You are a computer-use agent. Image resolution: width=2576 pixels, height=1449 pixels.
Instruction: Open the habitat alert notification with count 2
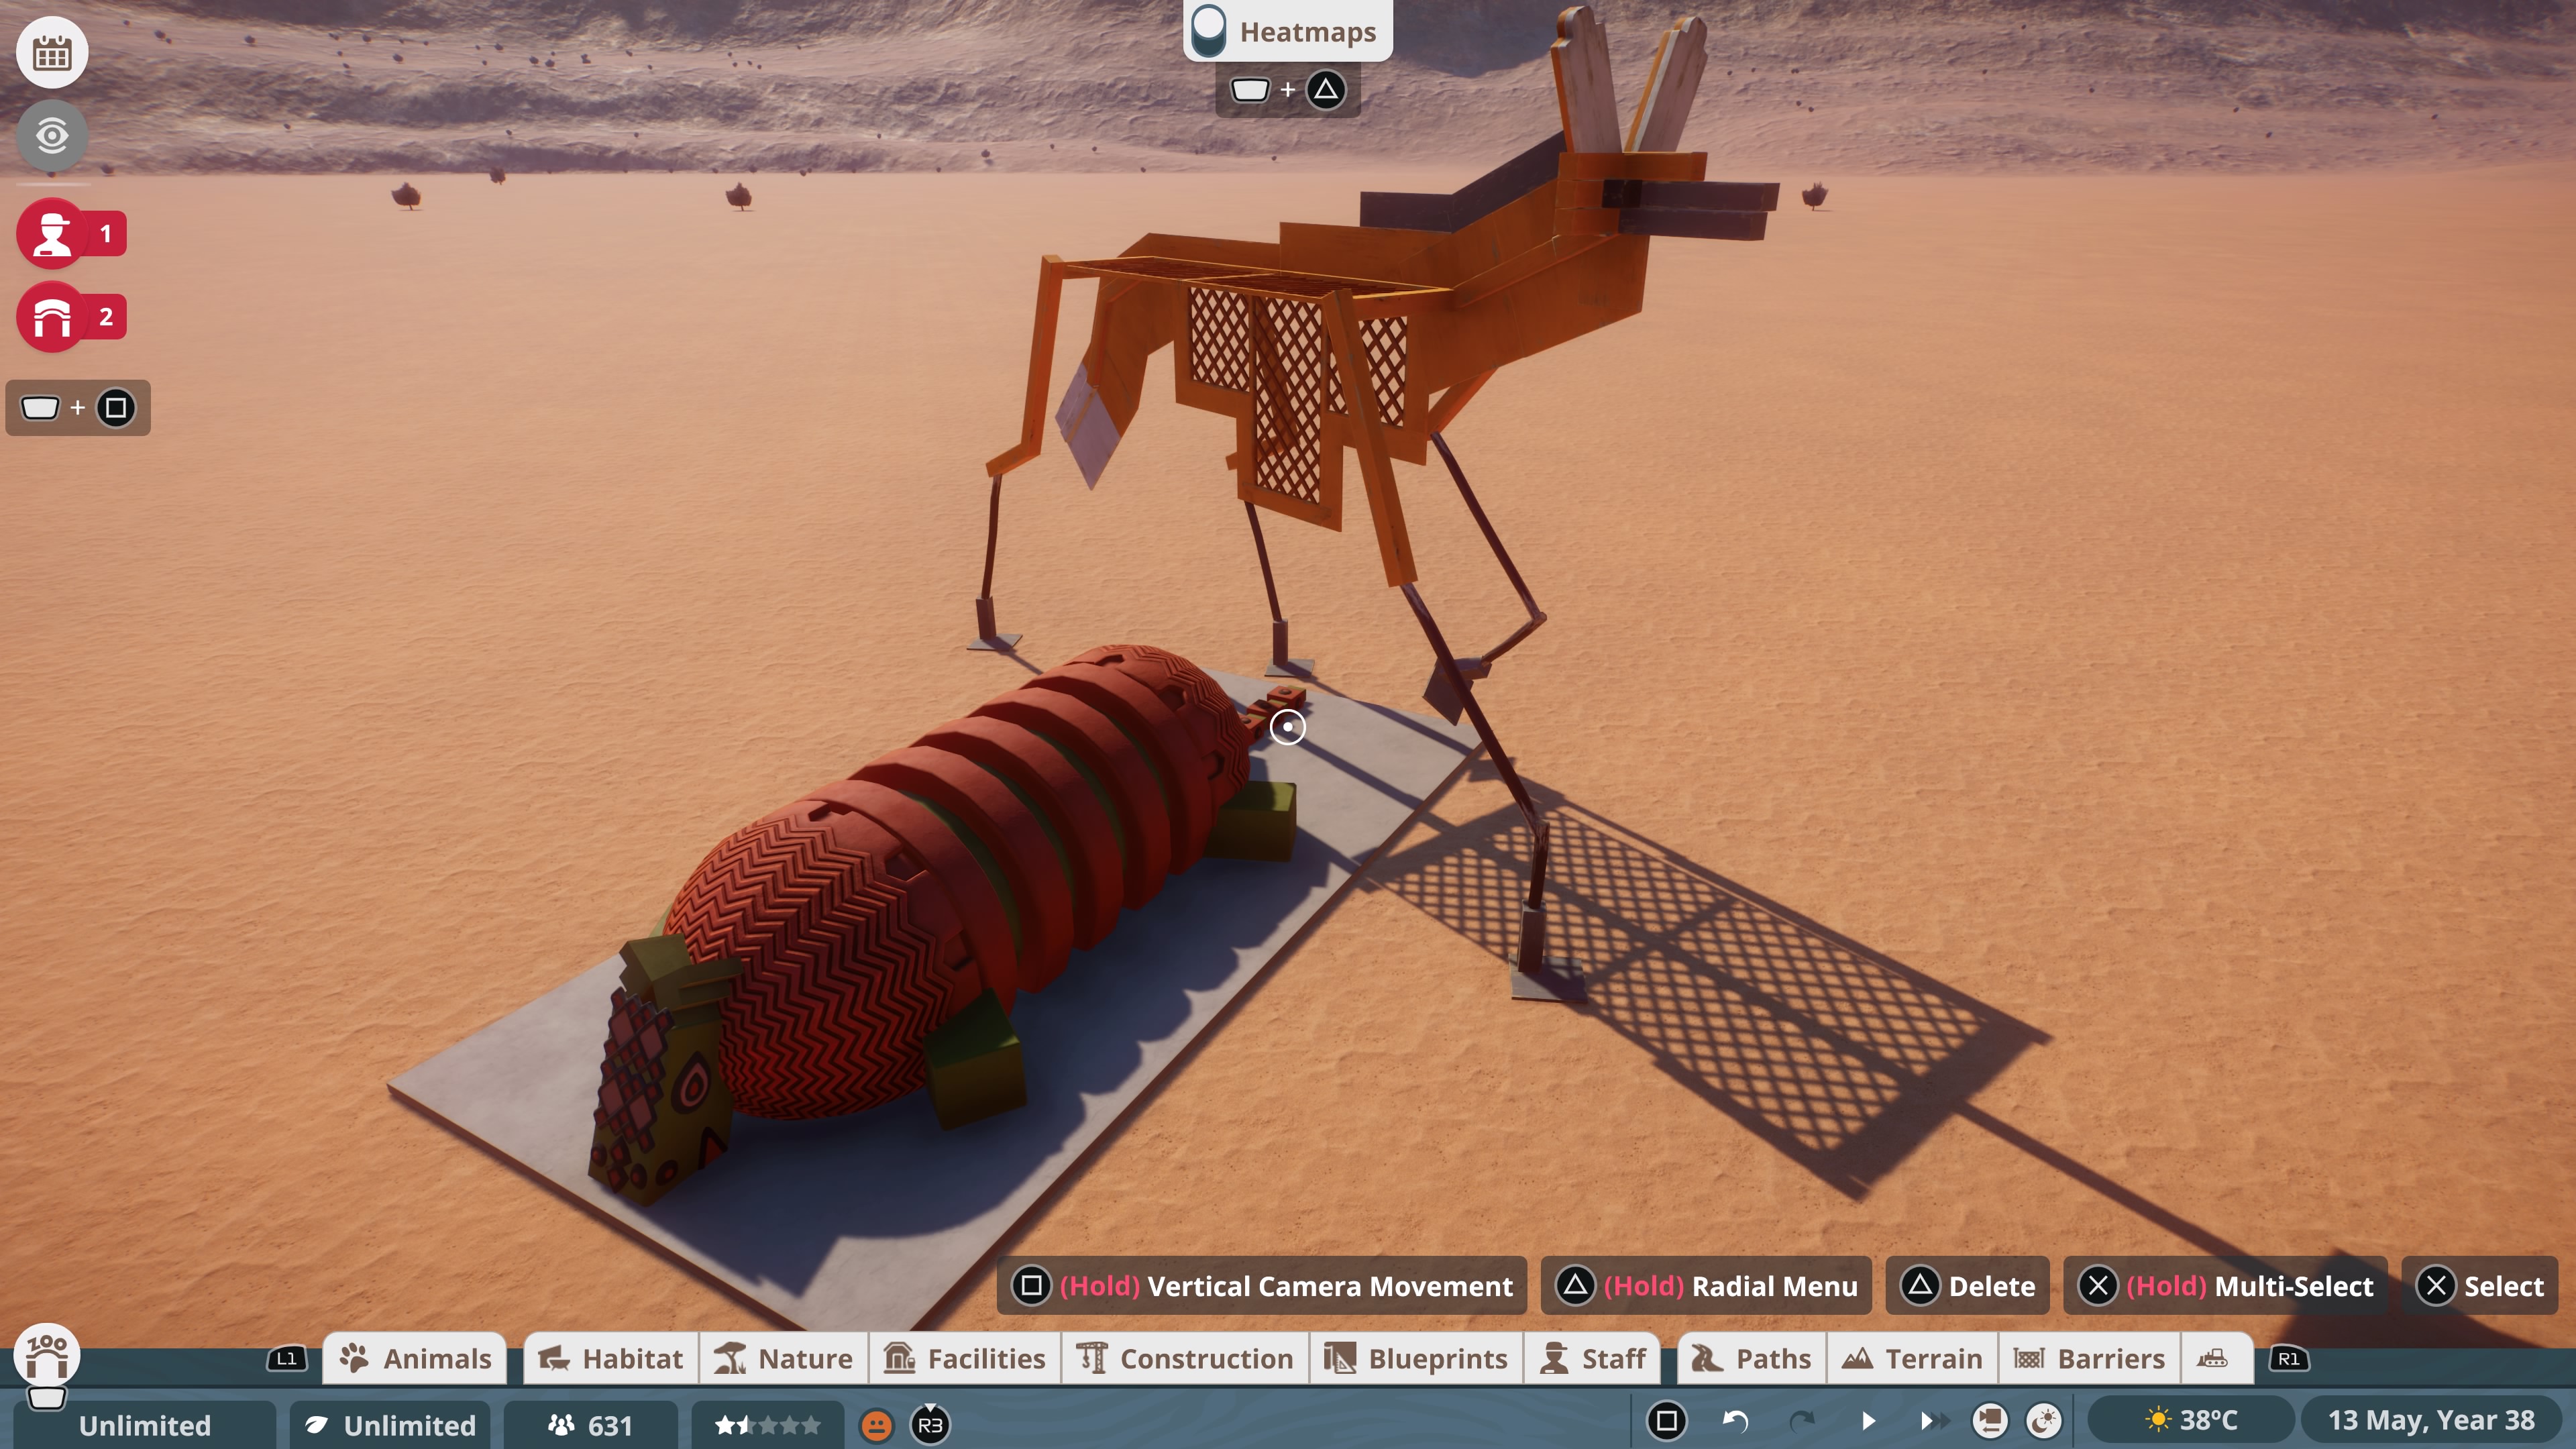coord(71,317)
